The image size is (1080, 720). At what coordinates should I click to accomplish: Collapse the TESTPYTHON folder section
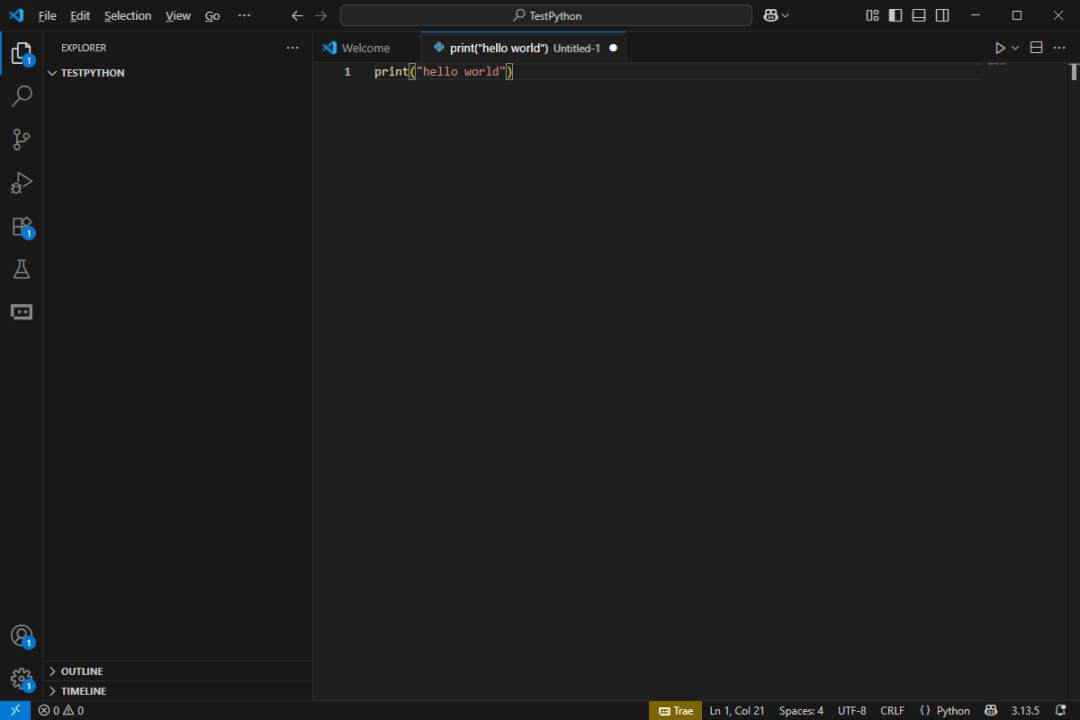click(x=178, y=72)
